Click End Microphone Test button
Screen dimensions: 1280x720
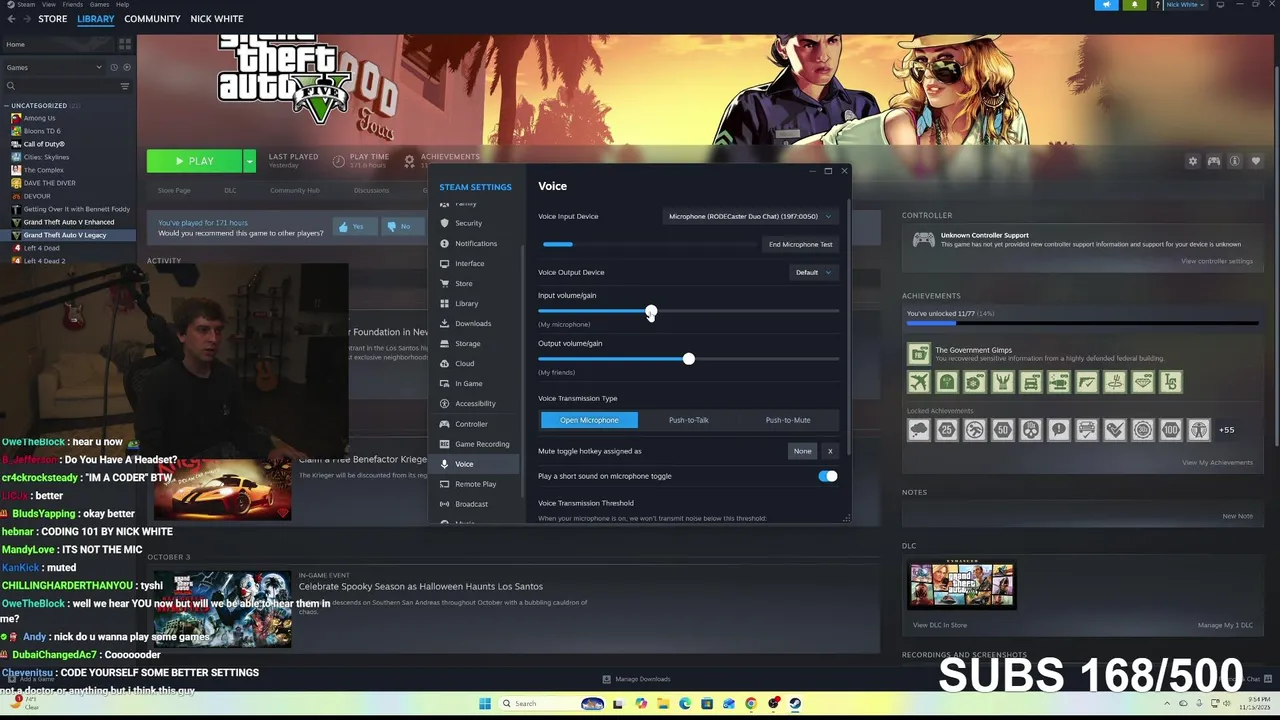click(800, 244)
